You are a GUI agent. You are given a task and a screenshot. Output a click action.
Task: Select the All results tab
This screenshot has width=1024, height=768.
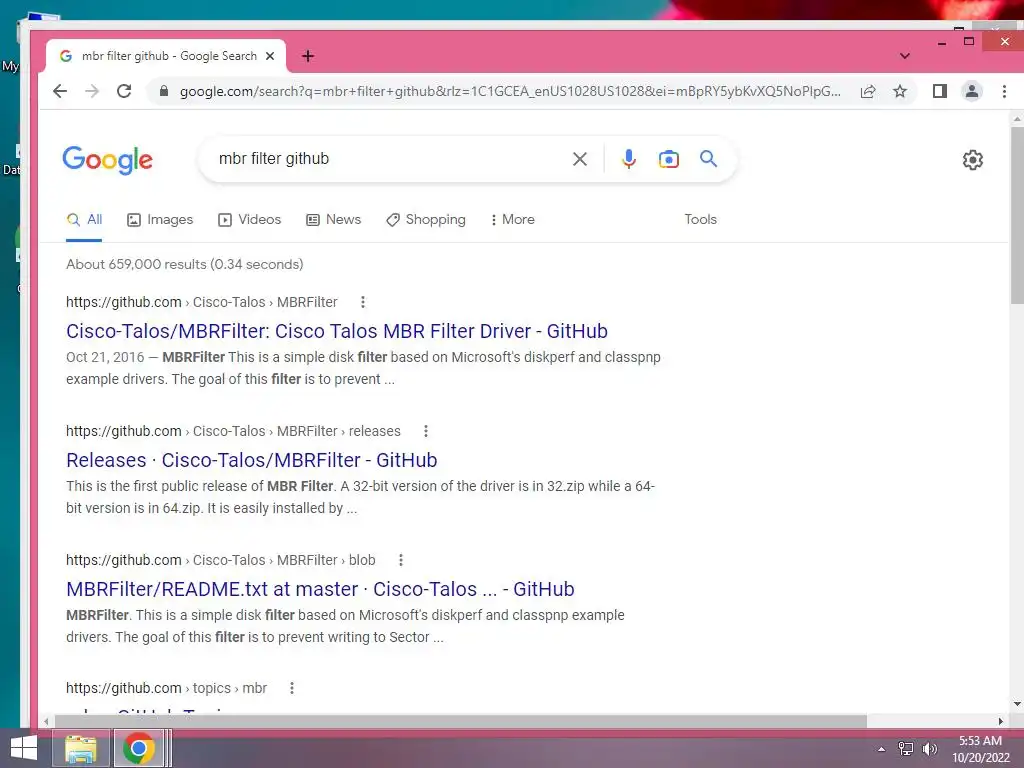click(84, 220)
